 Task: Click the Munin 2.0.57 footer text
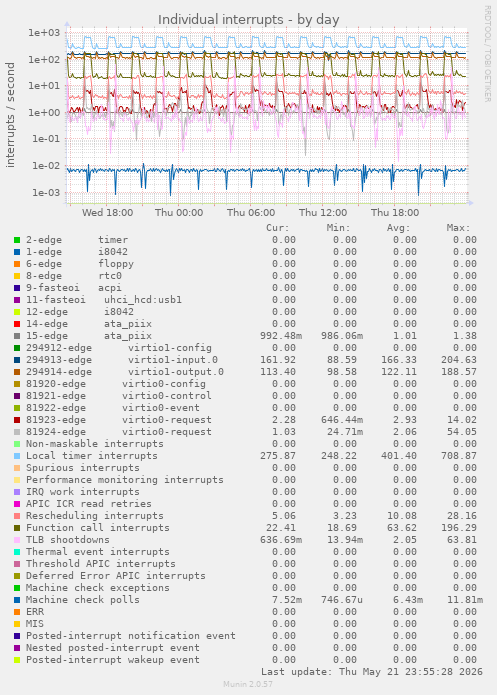click(x=248, y=684)
